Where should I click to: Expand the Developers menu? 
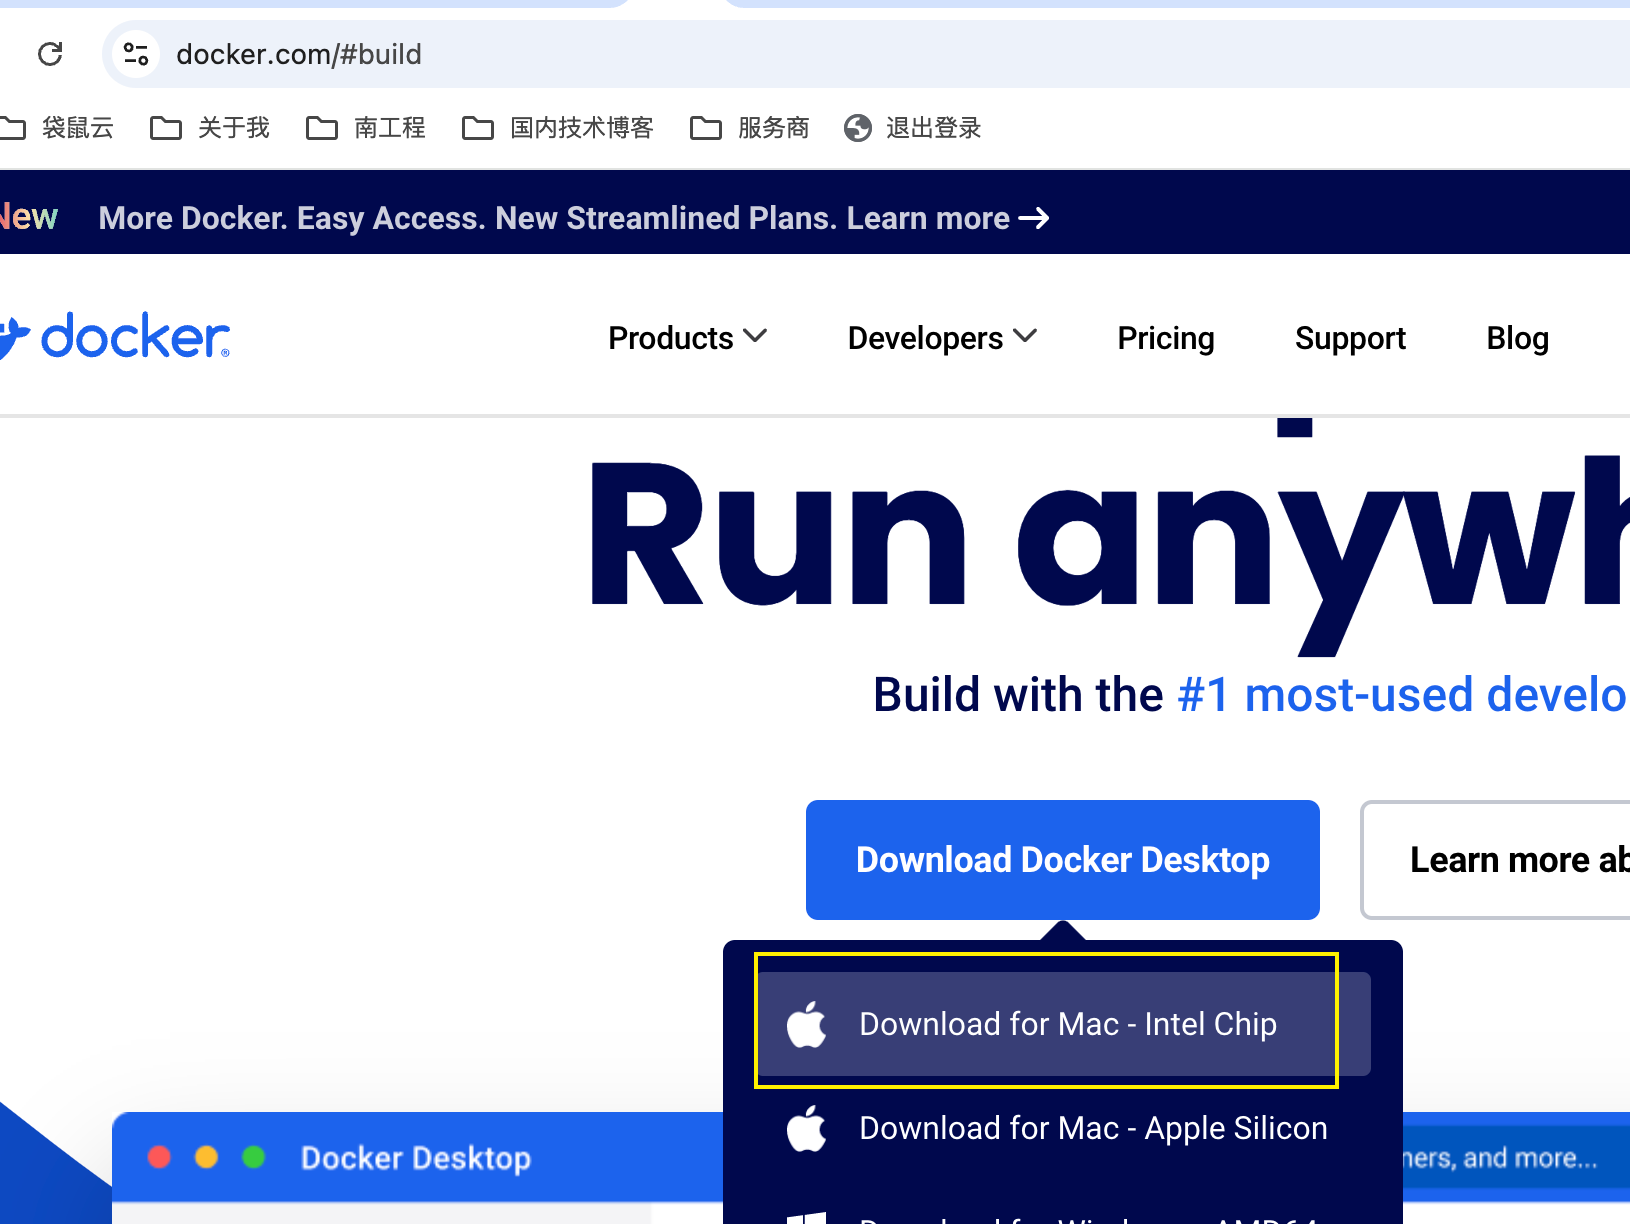pyautogui.click(x=942, y=338)
